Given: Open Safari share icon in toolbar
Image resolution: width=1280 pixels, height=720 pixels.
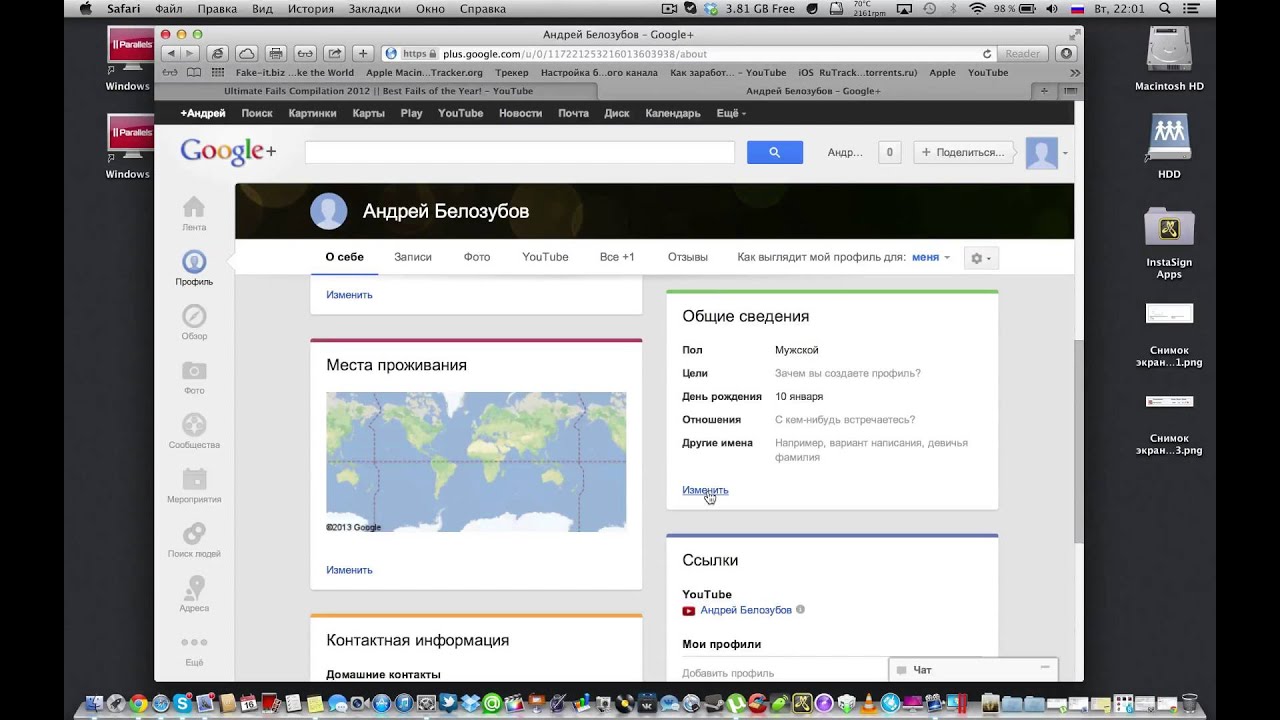Looking at the screenshot, I should (x=335, y=54).
